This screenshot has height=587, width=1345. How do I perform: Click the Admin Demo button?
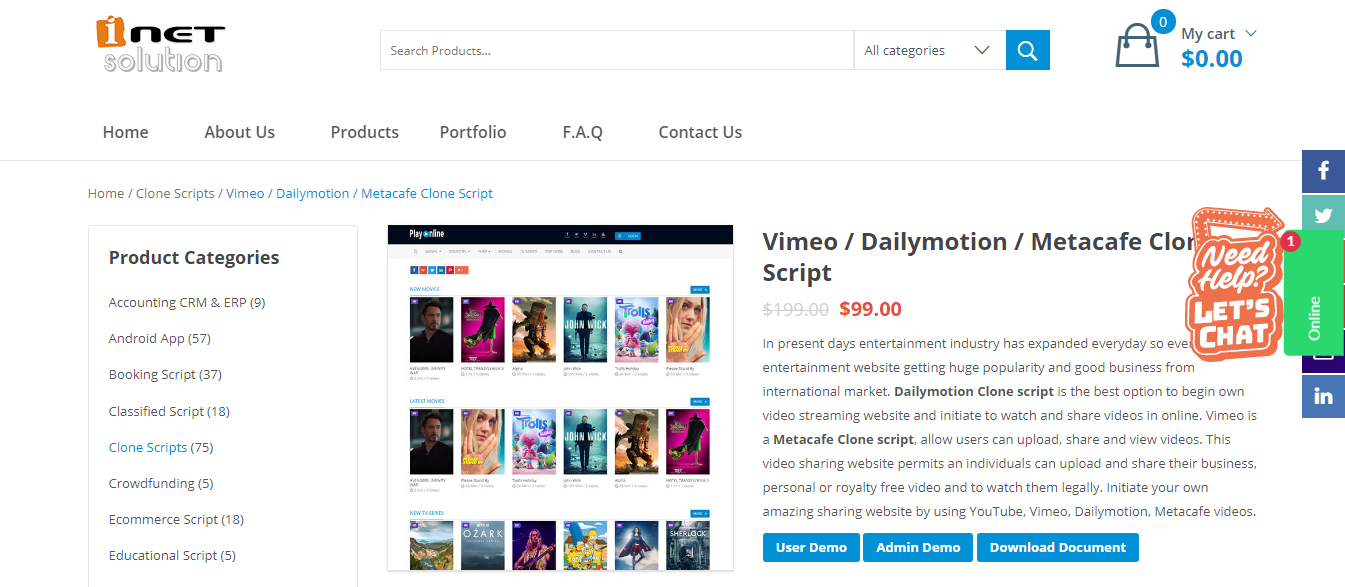[x=918, y=548]
